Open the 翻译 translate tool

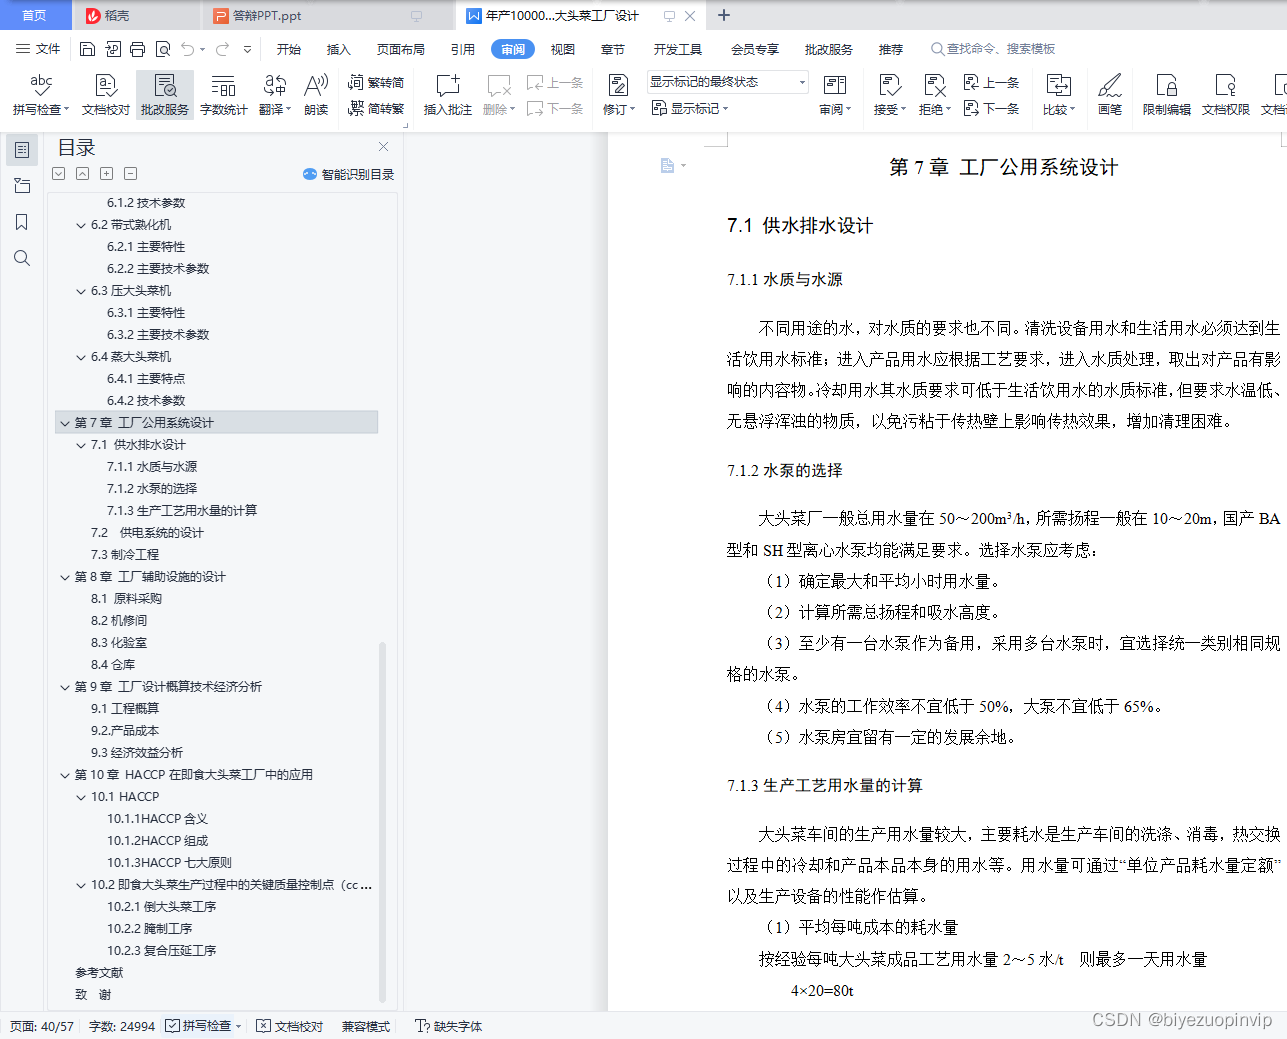(x=275, y=95)
